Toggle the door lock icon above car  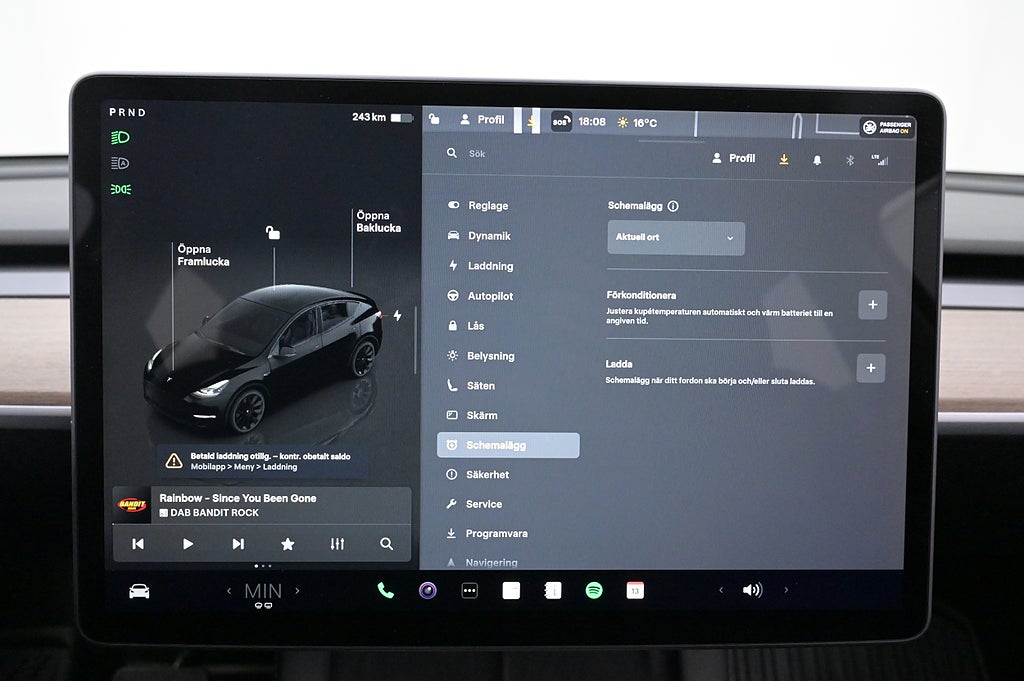point(273,233)
